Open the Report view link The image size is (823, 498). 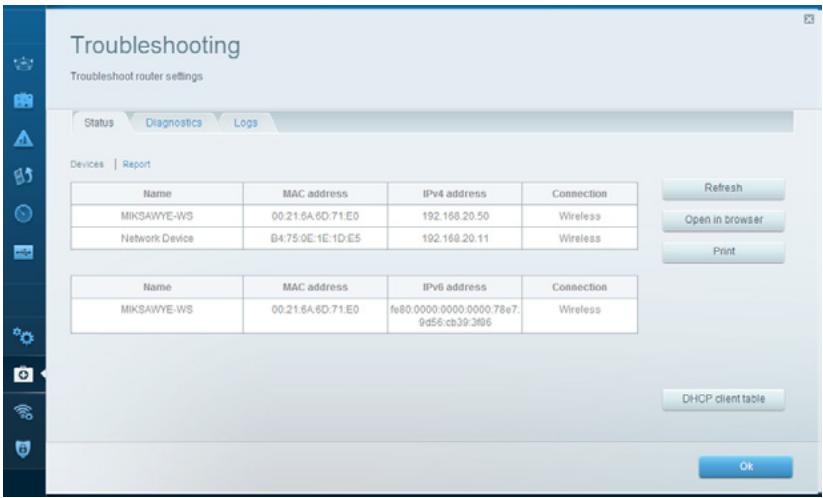coord(136,164)
